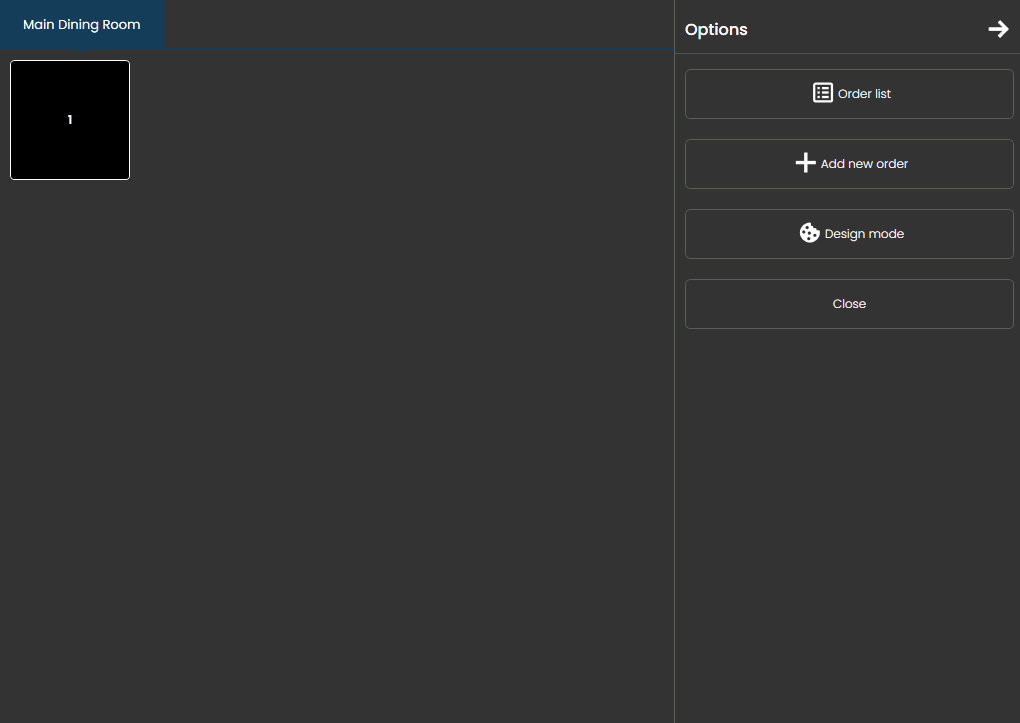Image resolution: width=1020 pixels, height=723 pixels.
Task: Click the "Design mode" text label
Action: [x=864, y=234]
